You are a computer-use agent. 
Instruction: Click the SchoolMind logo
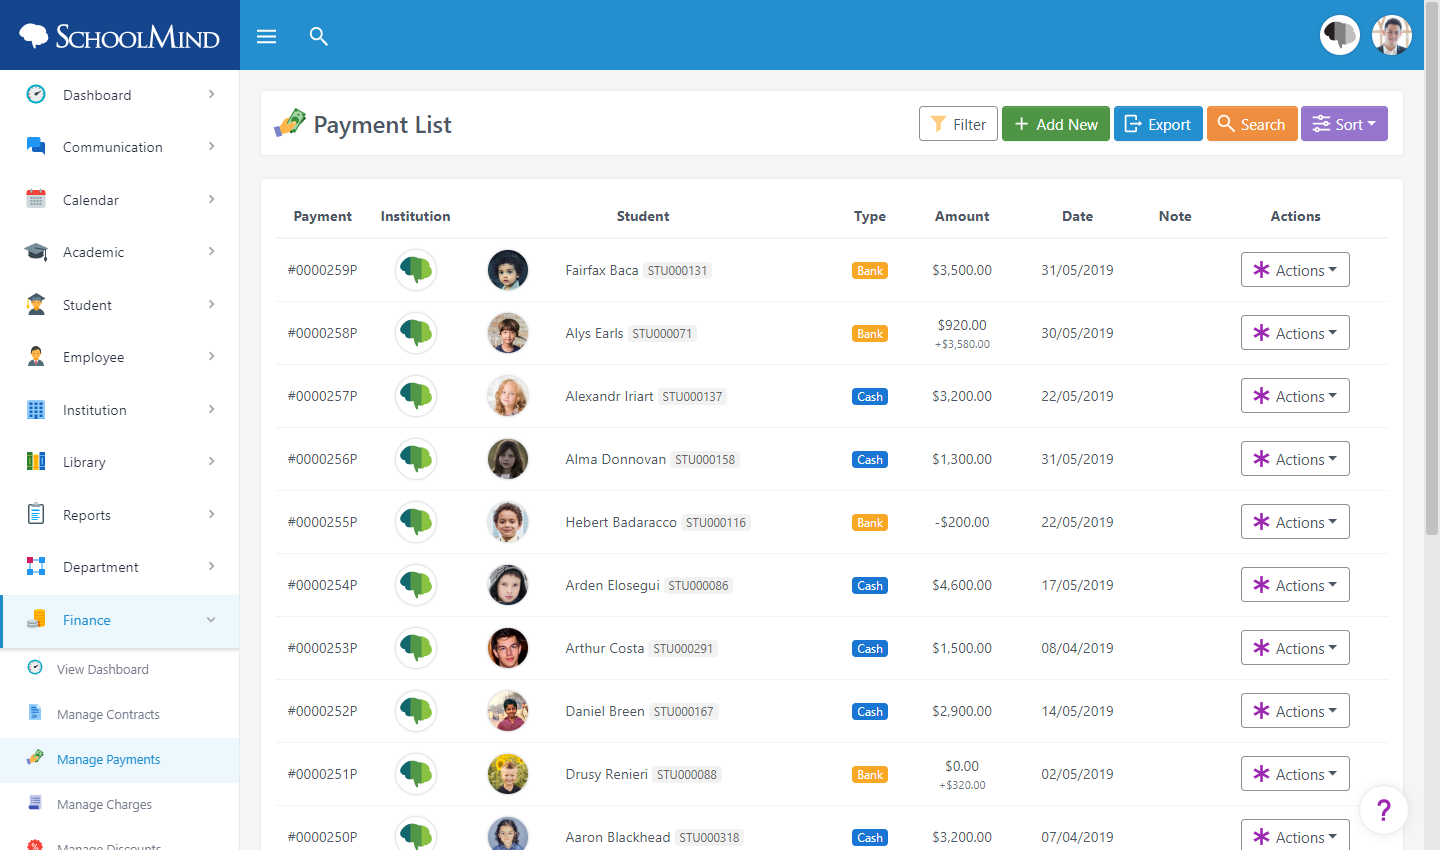[119, 36]
